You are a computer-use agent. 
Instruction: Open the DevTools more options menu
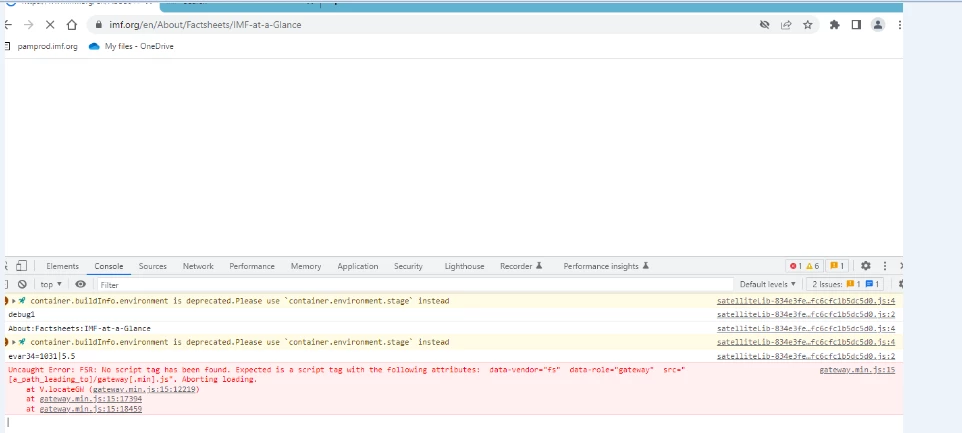885,266
